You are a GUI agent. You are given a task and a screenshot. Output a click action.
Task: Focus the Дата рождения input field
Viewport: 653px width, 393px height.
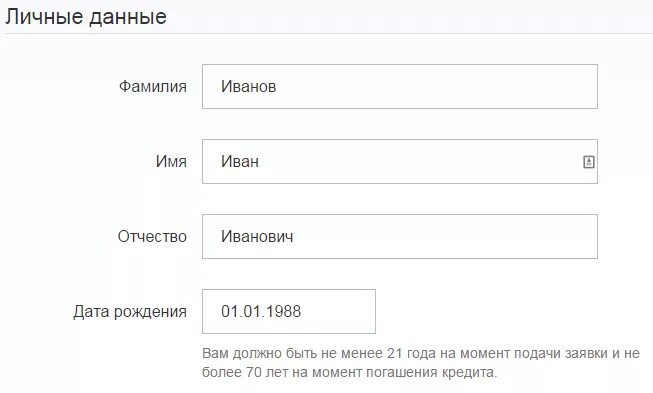click(289, 311)
